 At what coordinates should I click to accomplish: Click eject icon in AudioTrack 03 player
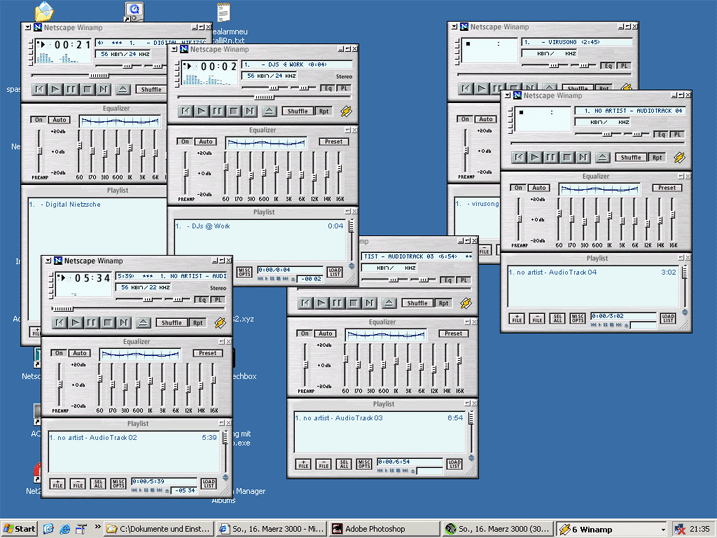389,303
